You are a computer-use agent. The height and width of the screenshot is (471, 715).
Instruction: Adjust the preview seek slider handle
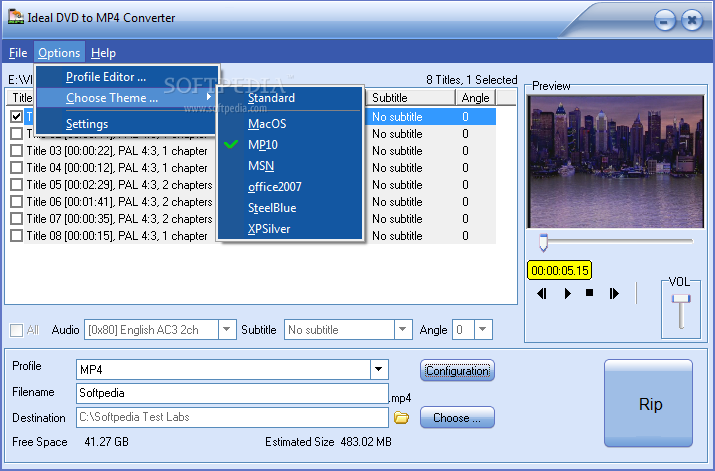click(543, 243)
